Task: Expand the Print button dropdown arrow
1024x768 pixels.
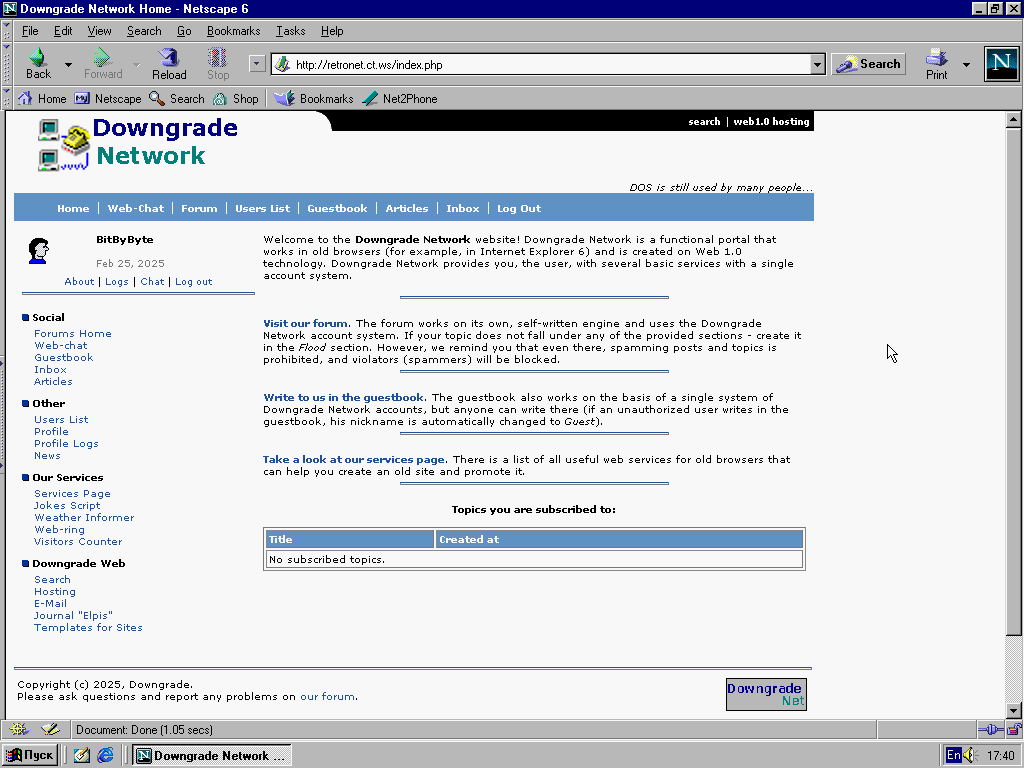Action: pyautogui.click(x=966, y=65)
